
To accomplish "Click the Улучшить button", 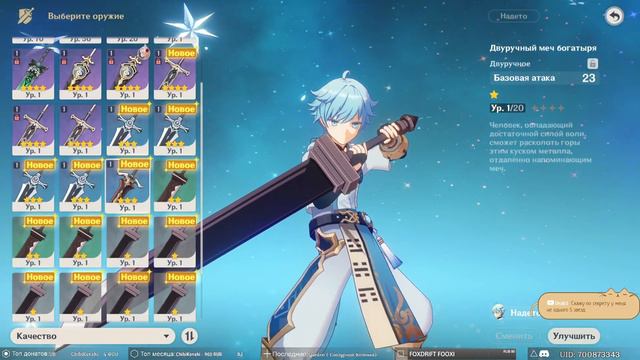I will coord(574,336).
